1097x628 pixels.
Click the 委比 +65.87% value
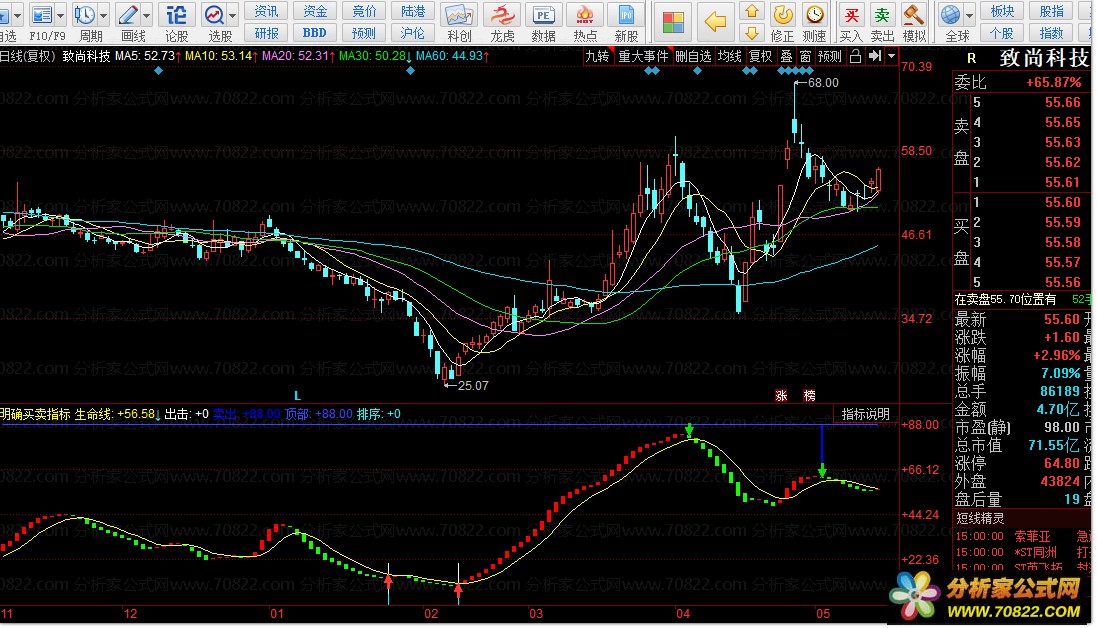click(1053, 83)
